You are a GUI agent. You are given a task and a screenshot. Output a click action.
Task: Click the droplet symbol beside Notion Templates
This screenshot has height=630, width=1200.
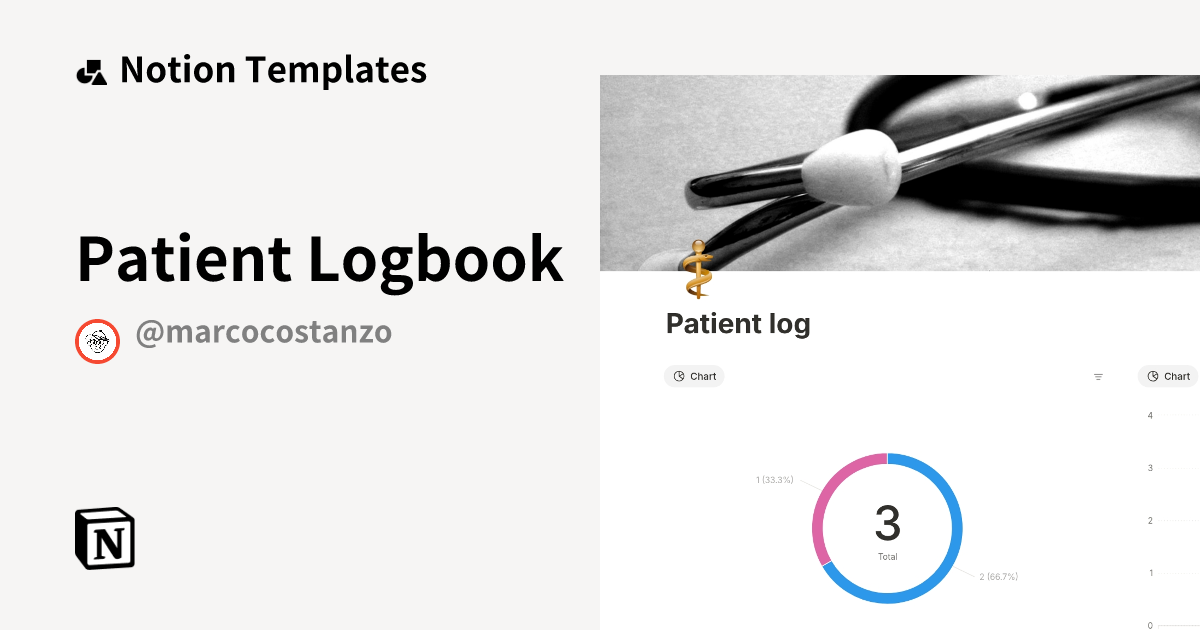pyautogui.click(x=92, y=70)
